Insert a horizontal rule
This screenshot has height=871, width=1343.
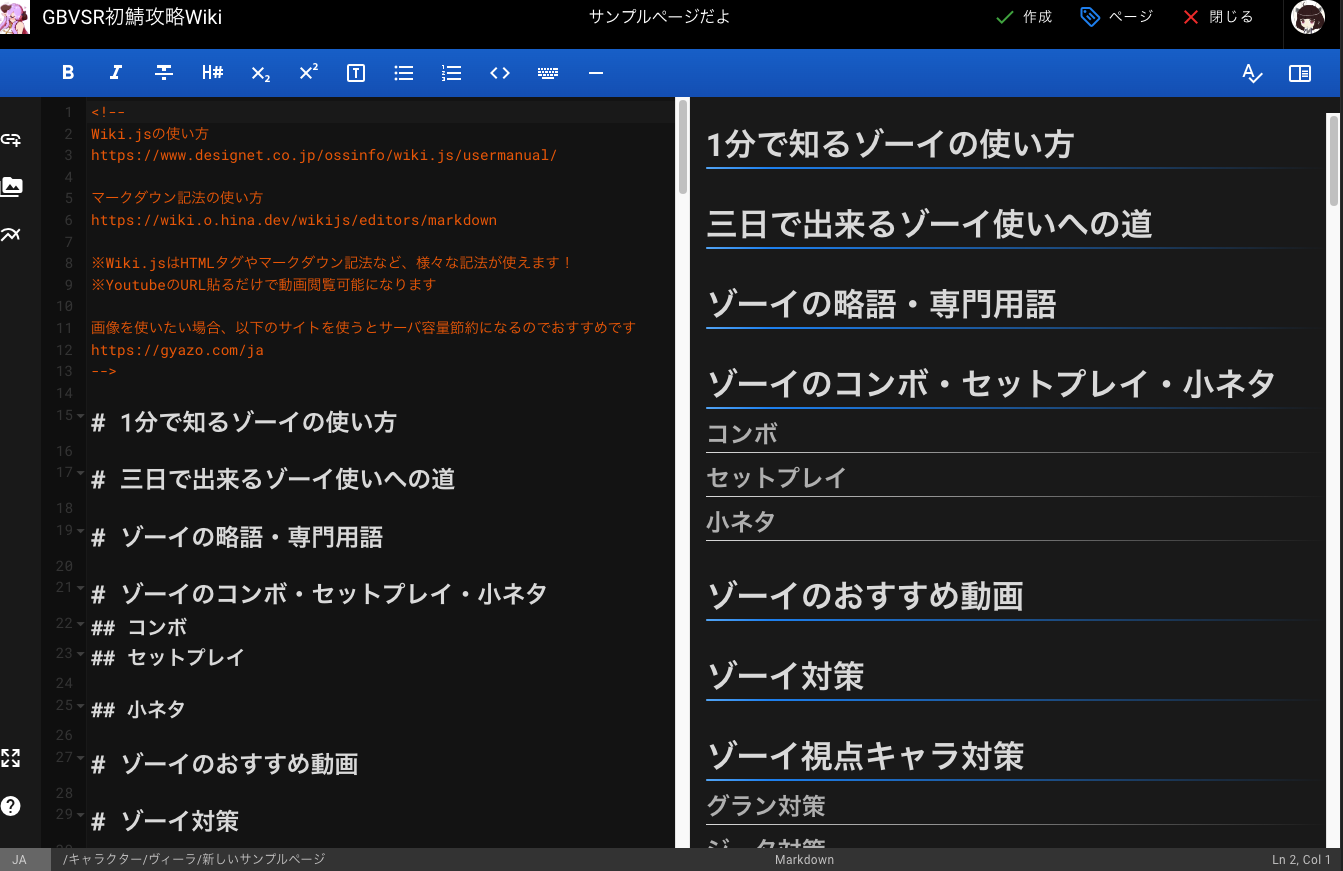point(596,72)
